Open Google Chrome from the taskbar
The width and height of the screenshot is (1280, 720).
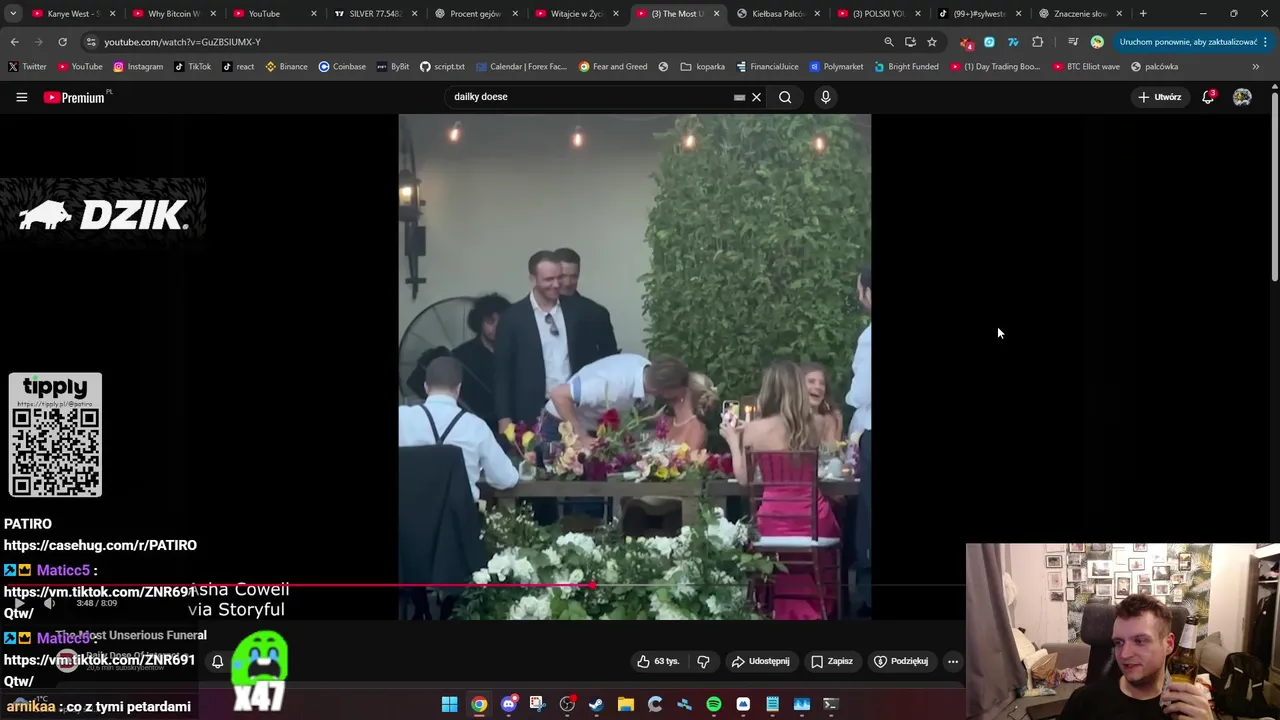pos(479,704)
